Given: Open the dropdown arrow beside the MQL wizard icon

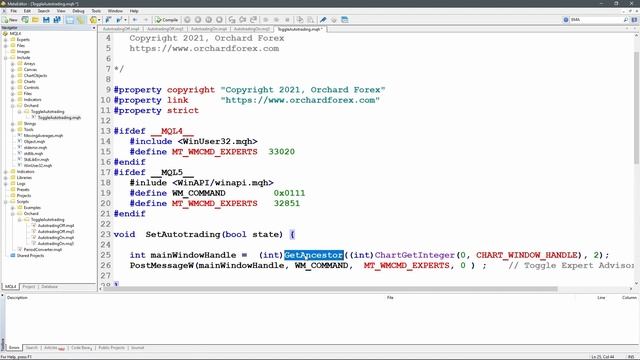Looking at the screenshot, I should 99,20.
